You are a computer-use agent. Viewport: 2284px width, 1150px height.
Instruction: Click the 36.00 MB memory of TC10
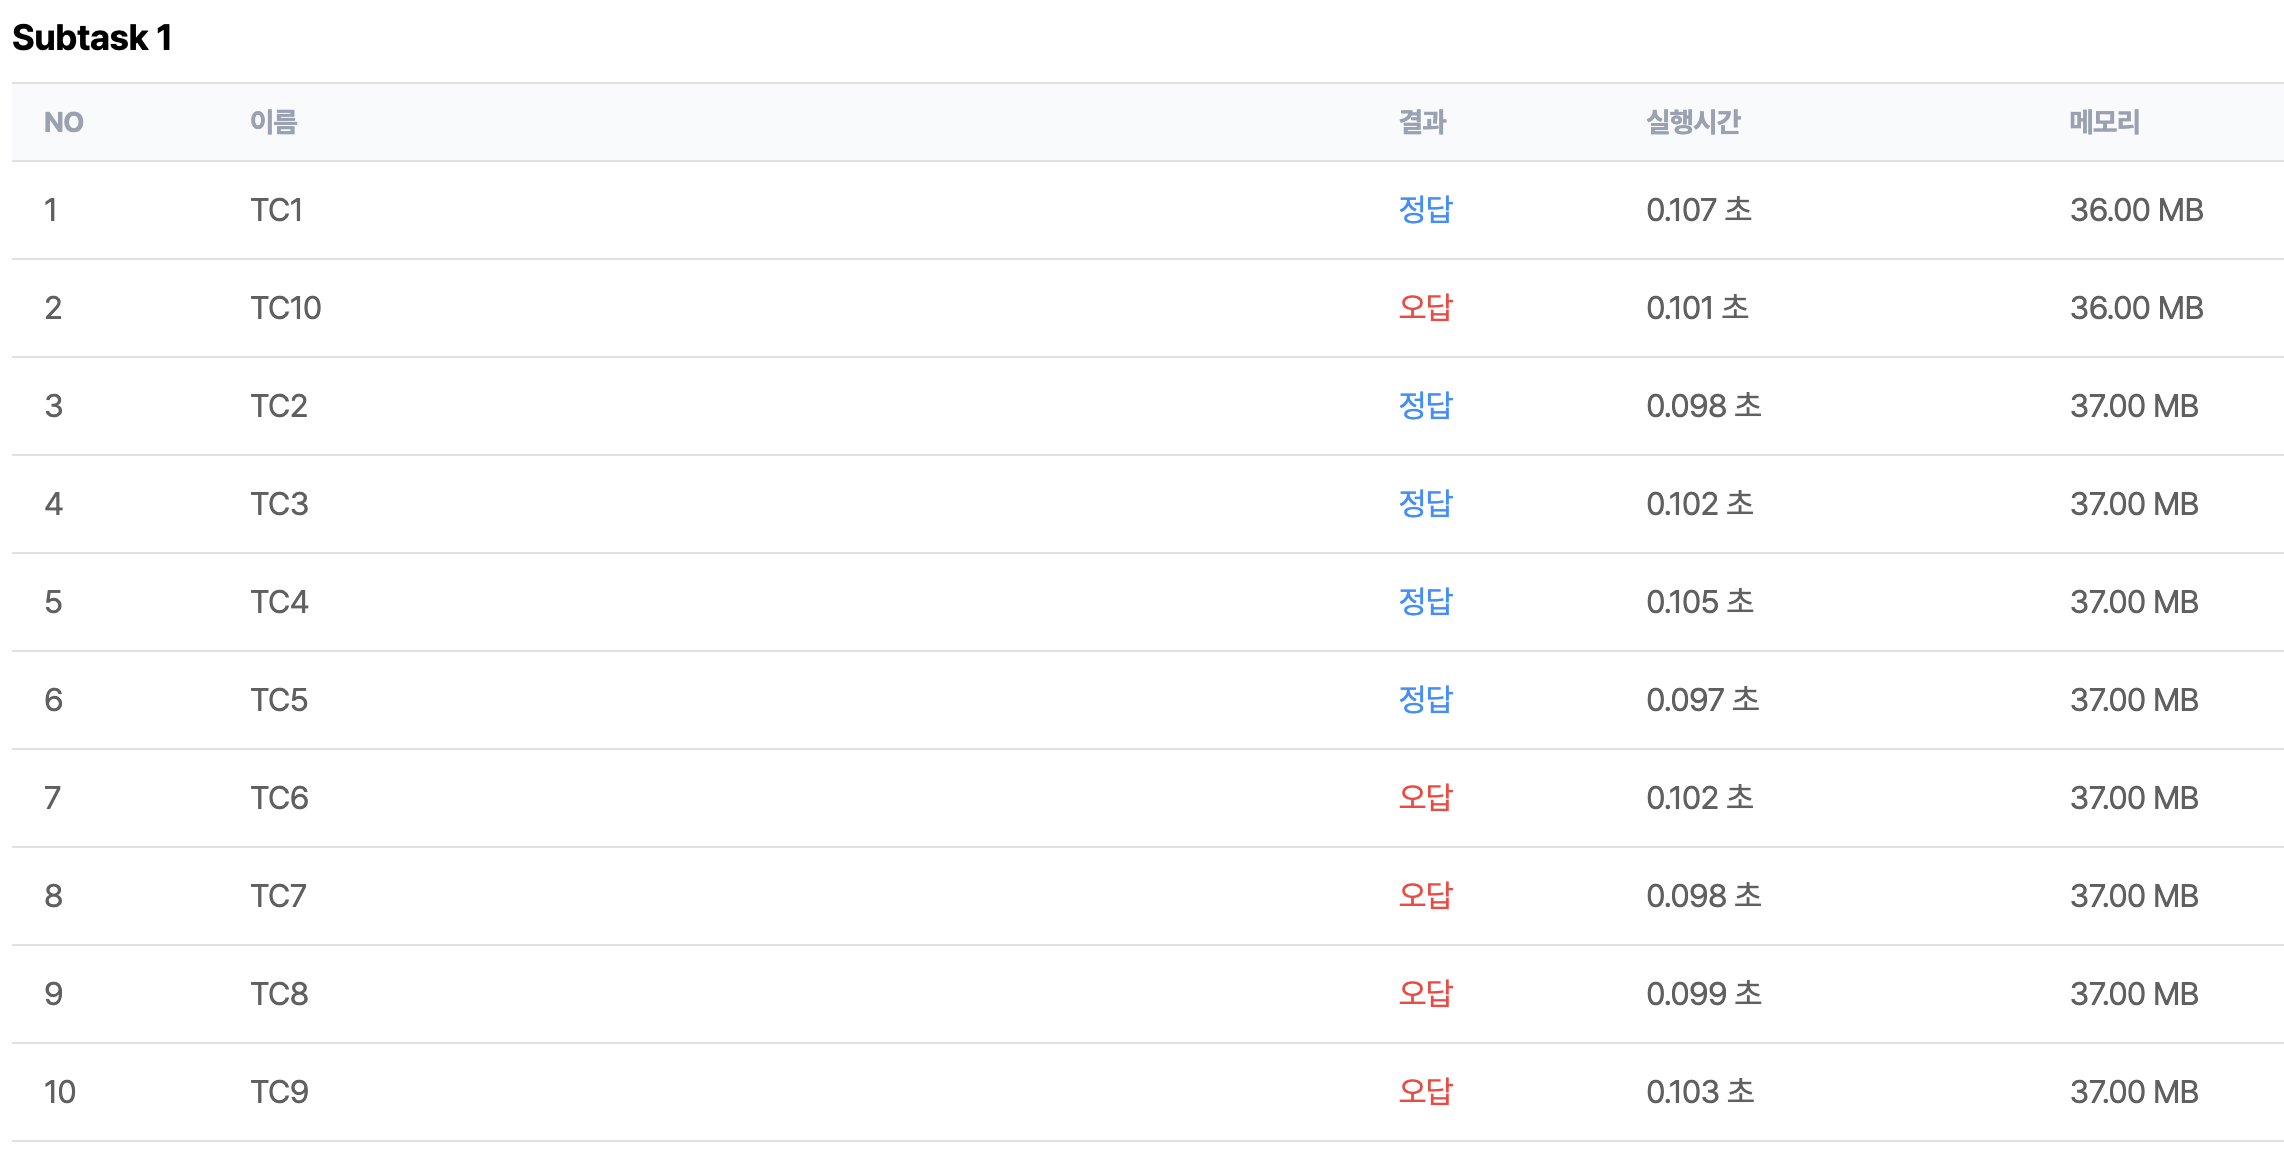[2136, 308]
